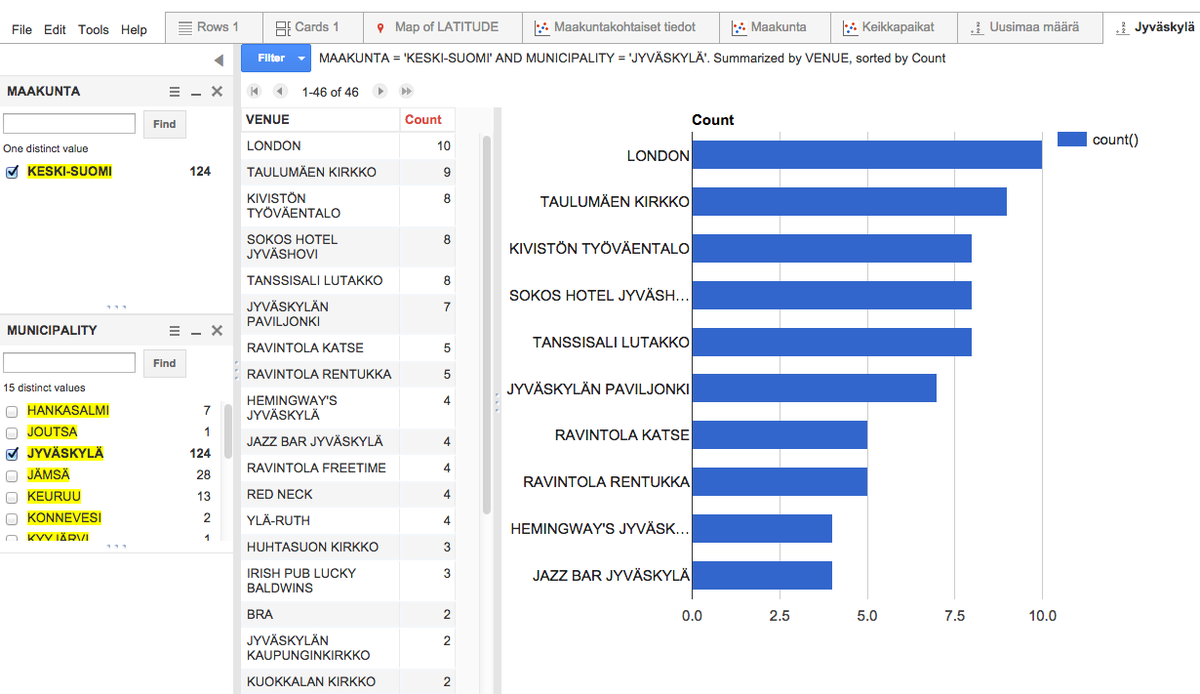
Task: Sort by the Count column header
Action: (423, 120)
